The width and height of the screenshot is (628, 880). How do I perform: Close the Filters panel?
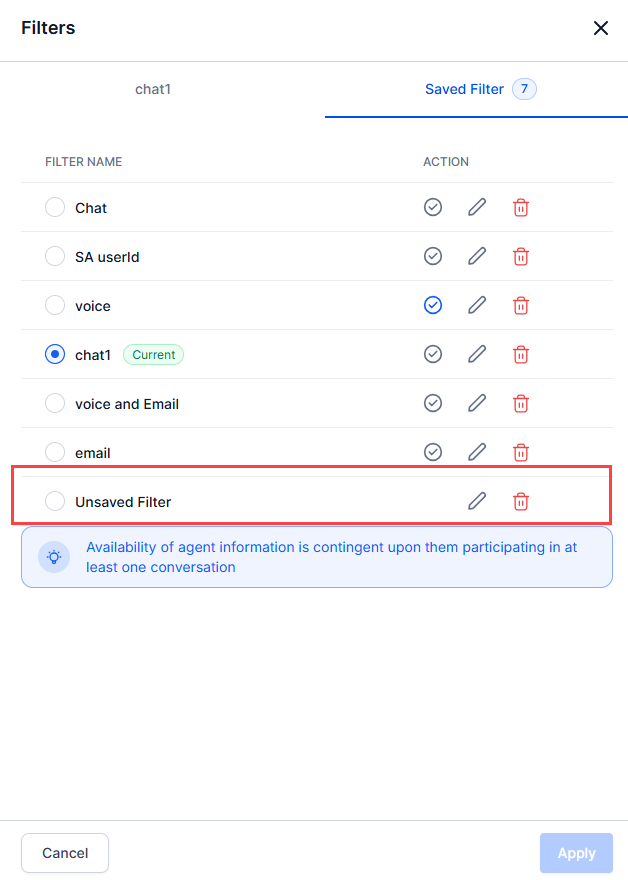click(x=601, y=28)
